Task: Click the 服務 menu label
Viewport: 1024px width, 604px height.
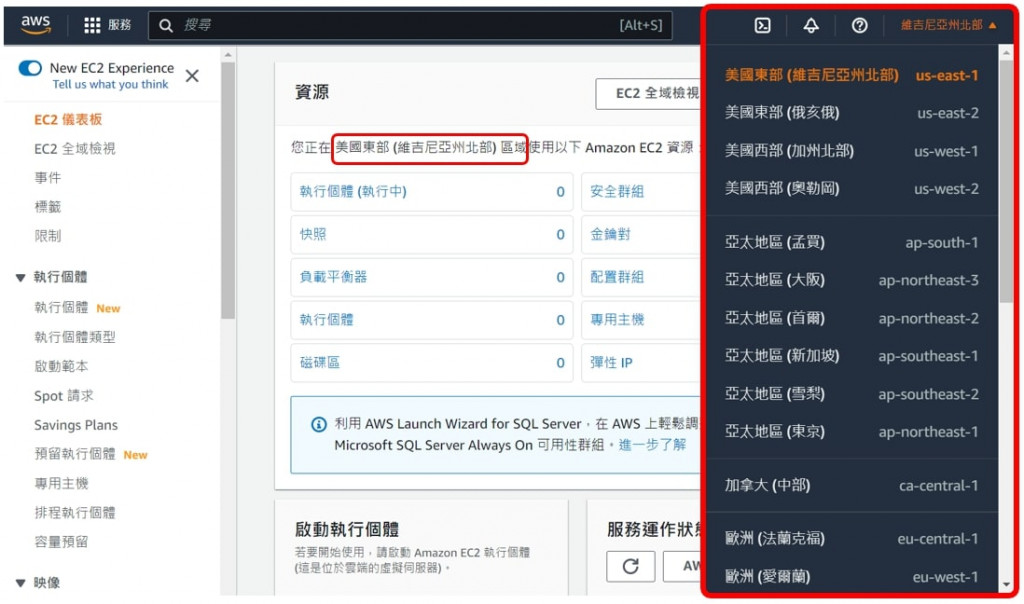Action: pyautogui.click(x=120, y=25)
